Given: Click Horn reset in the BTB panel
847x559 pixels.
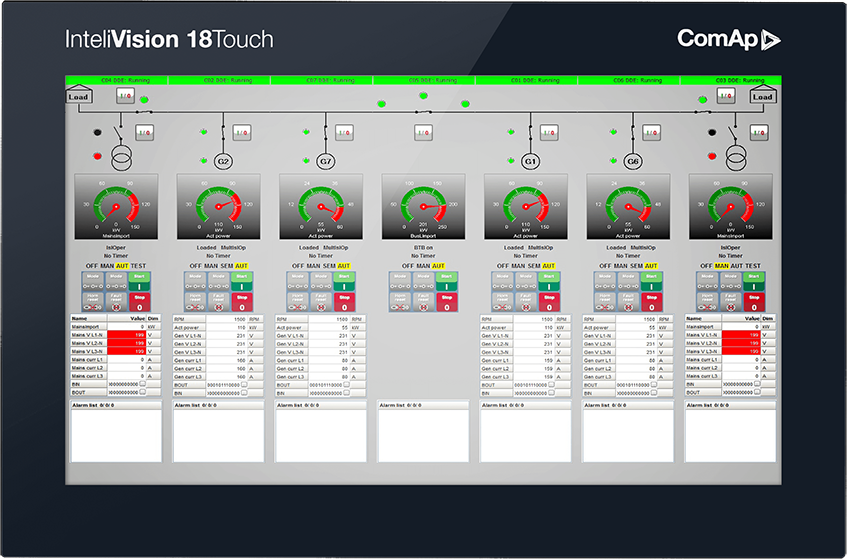Looking at the screenshot, I should tap(400, 302).
